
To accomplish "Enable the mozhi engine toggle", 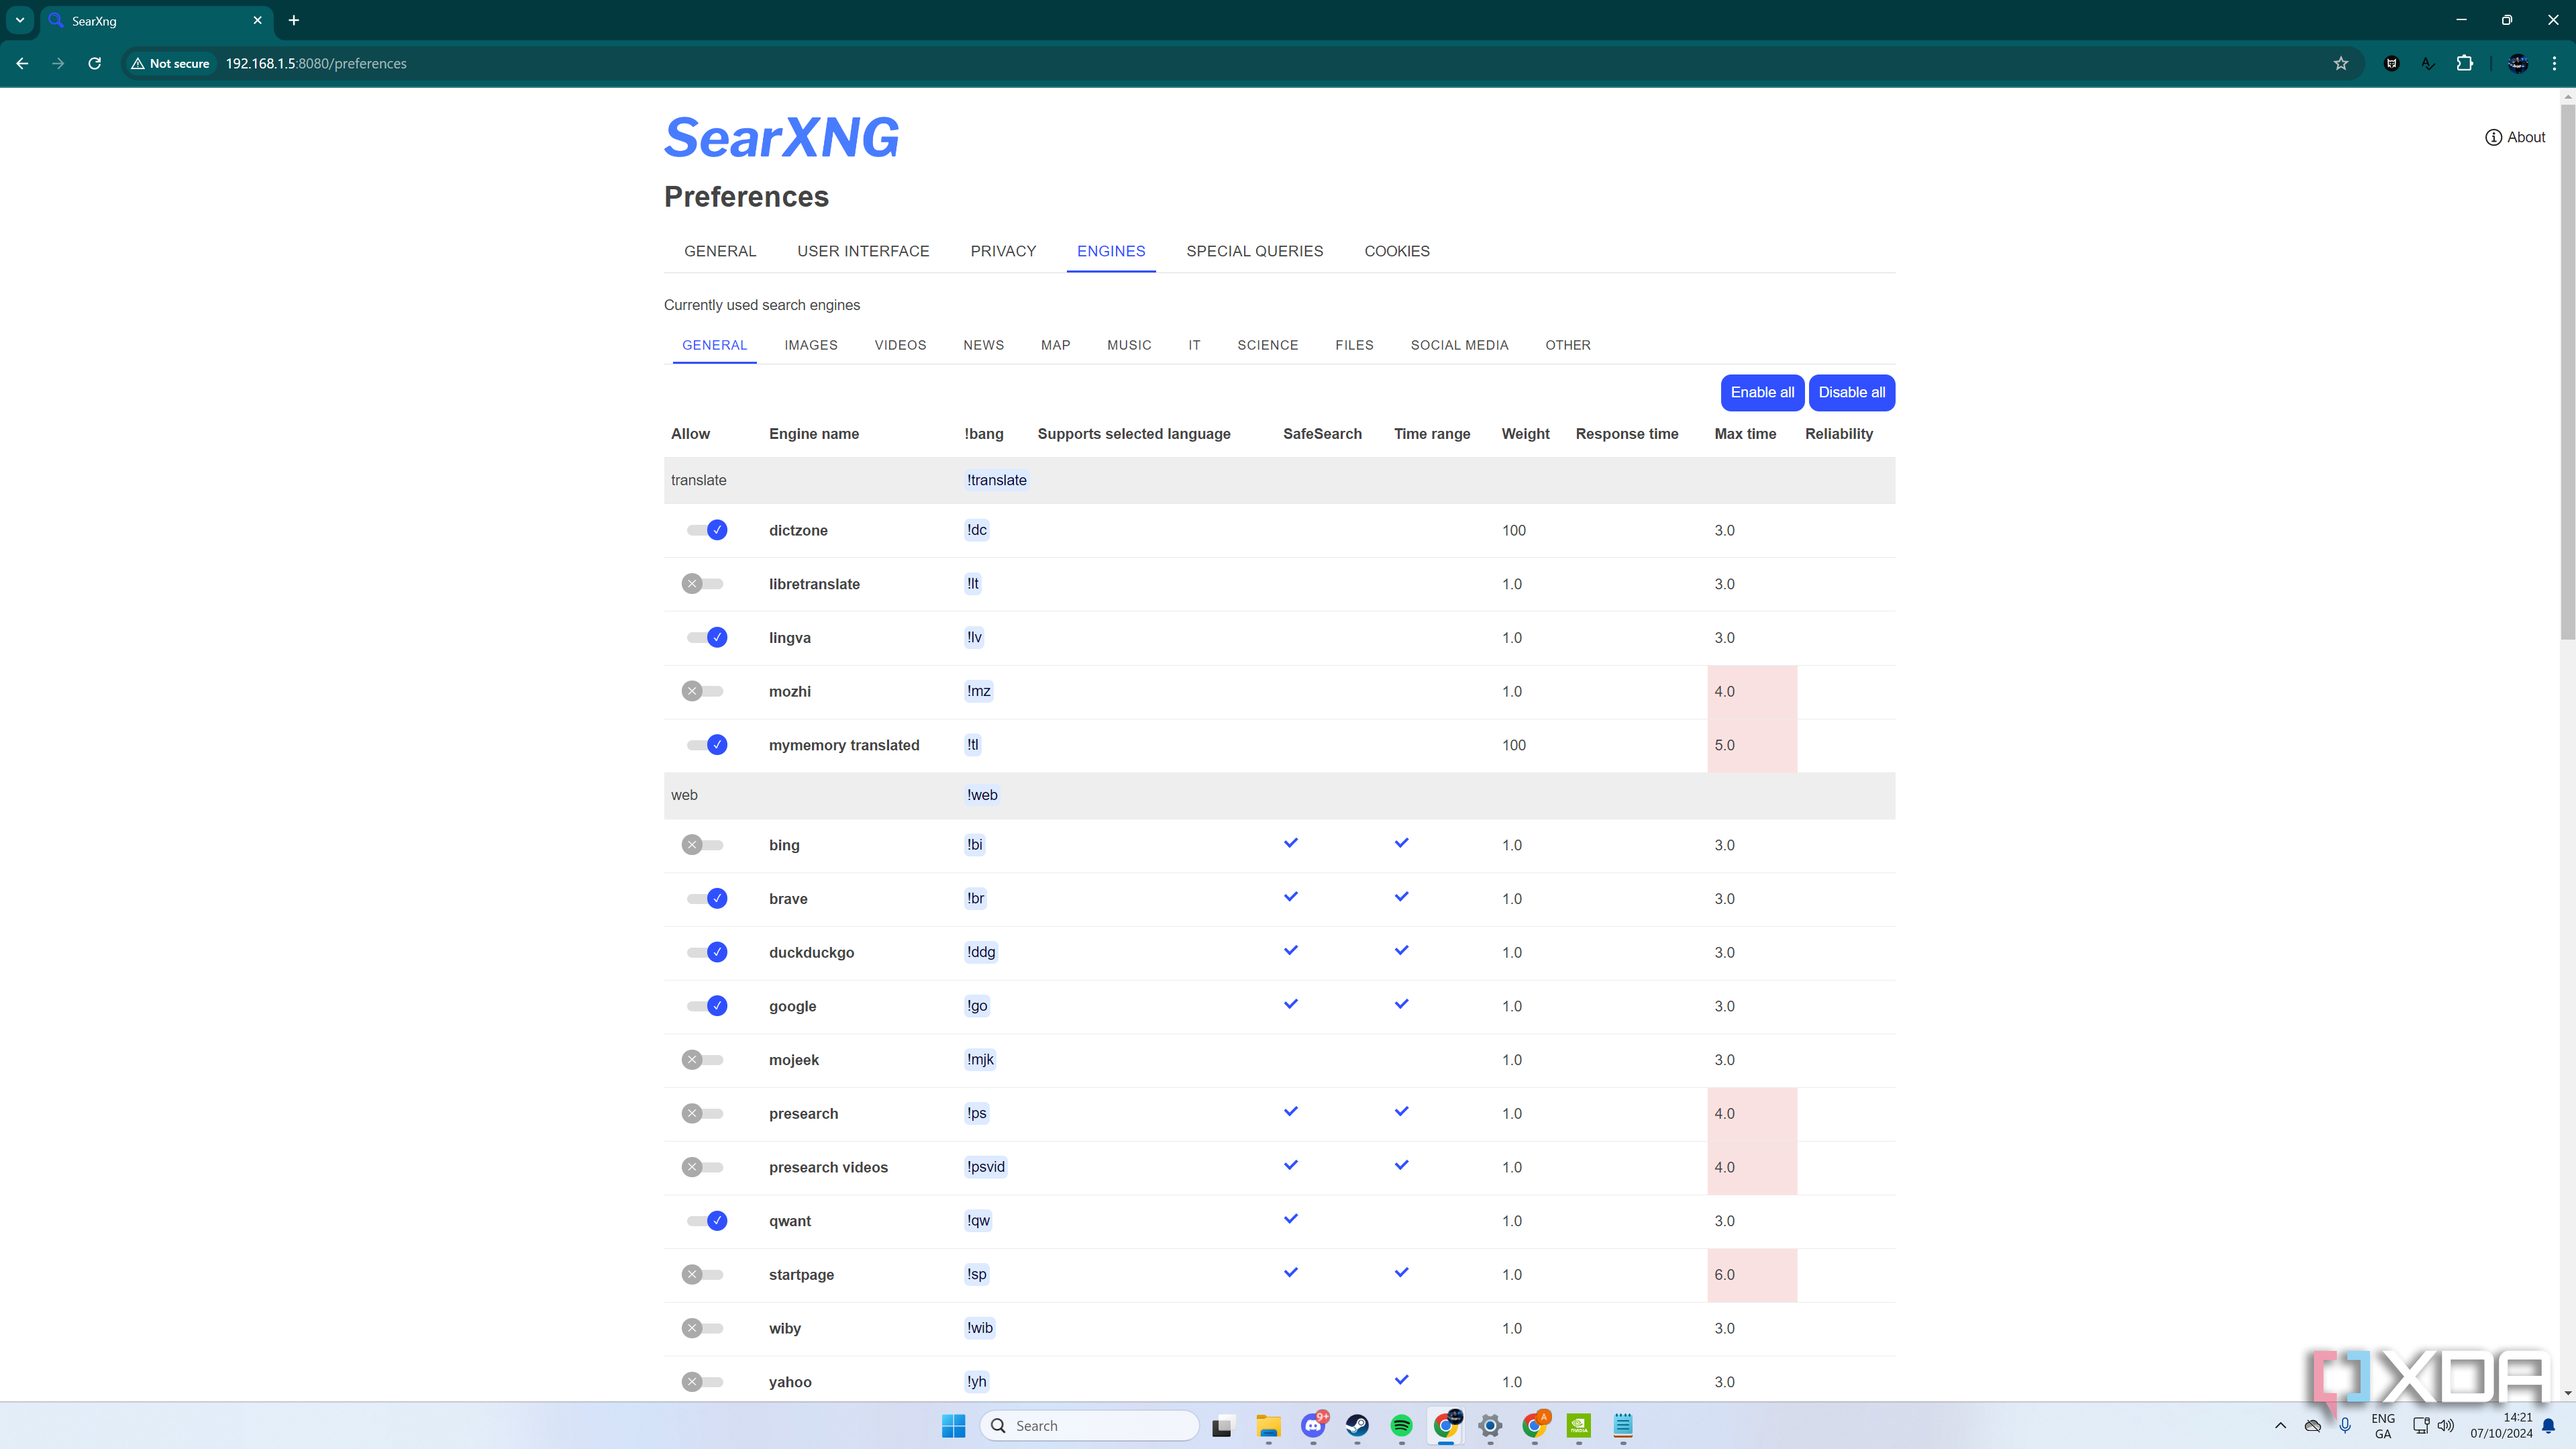I will (702, 691).
